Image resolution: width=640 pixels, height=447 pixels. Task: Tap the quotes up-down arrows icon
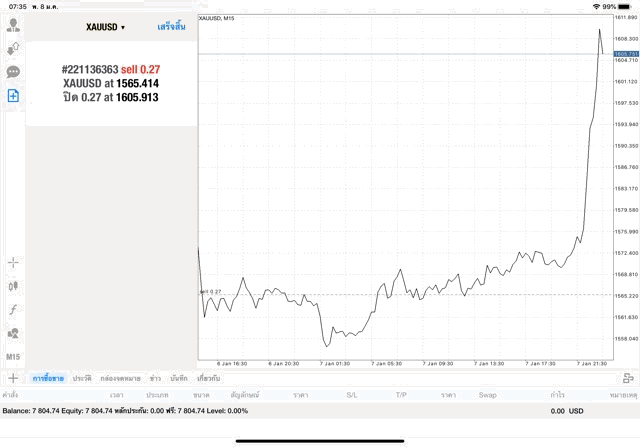point(13,49)
